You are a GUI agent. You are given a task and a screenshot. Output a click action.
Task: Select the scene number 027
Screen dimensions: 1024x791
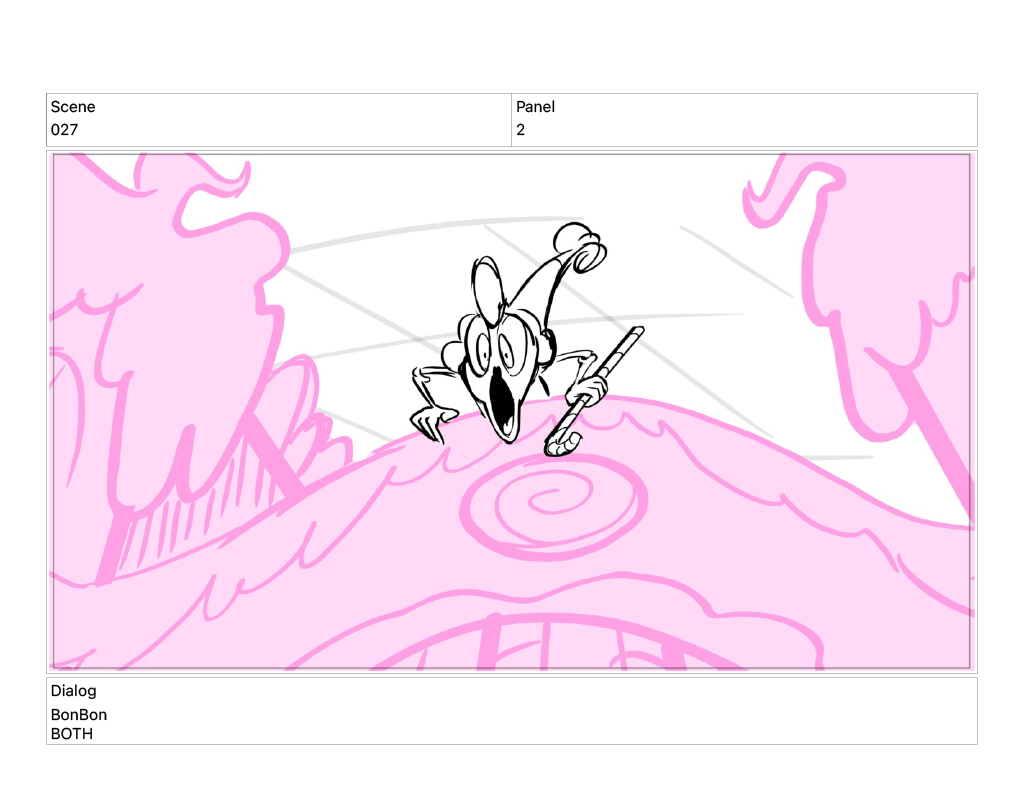(x=64, y=130)
